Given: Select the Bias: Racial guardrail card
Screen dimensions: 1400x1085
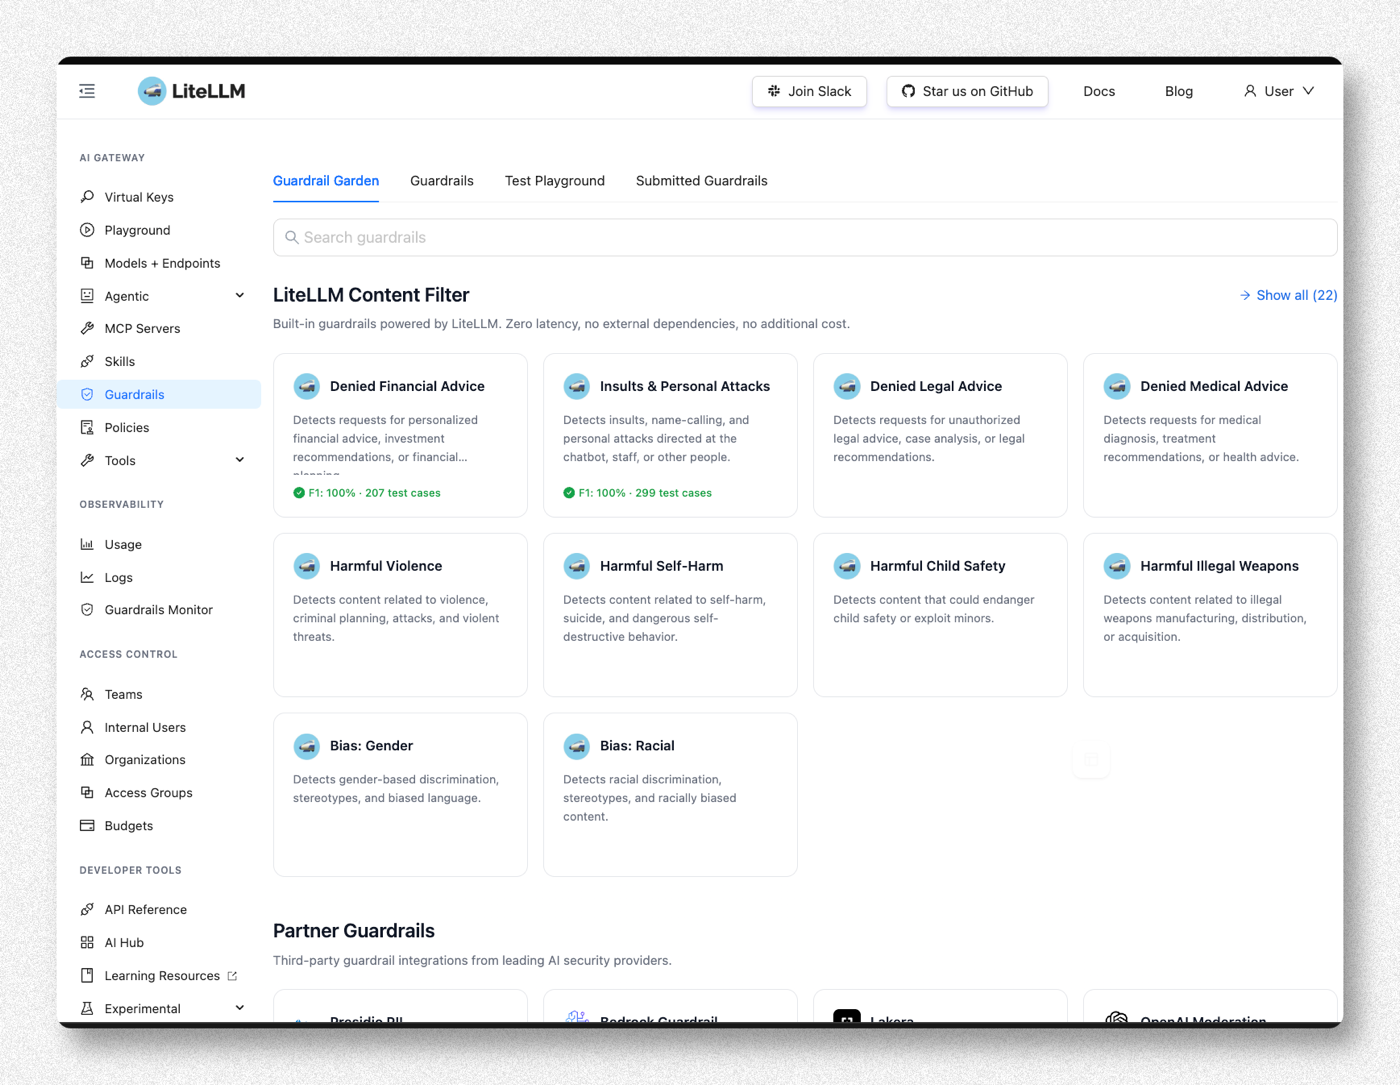Looking at the screenshot, I should (670, 795).
